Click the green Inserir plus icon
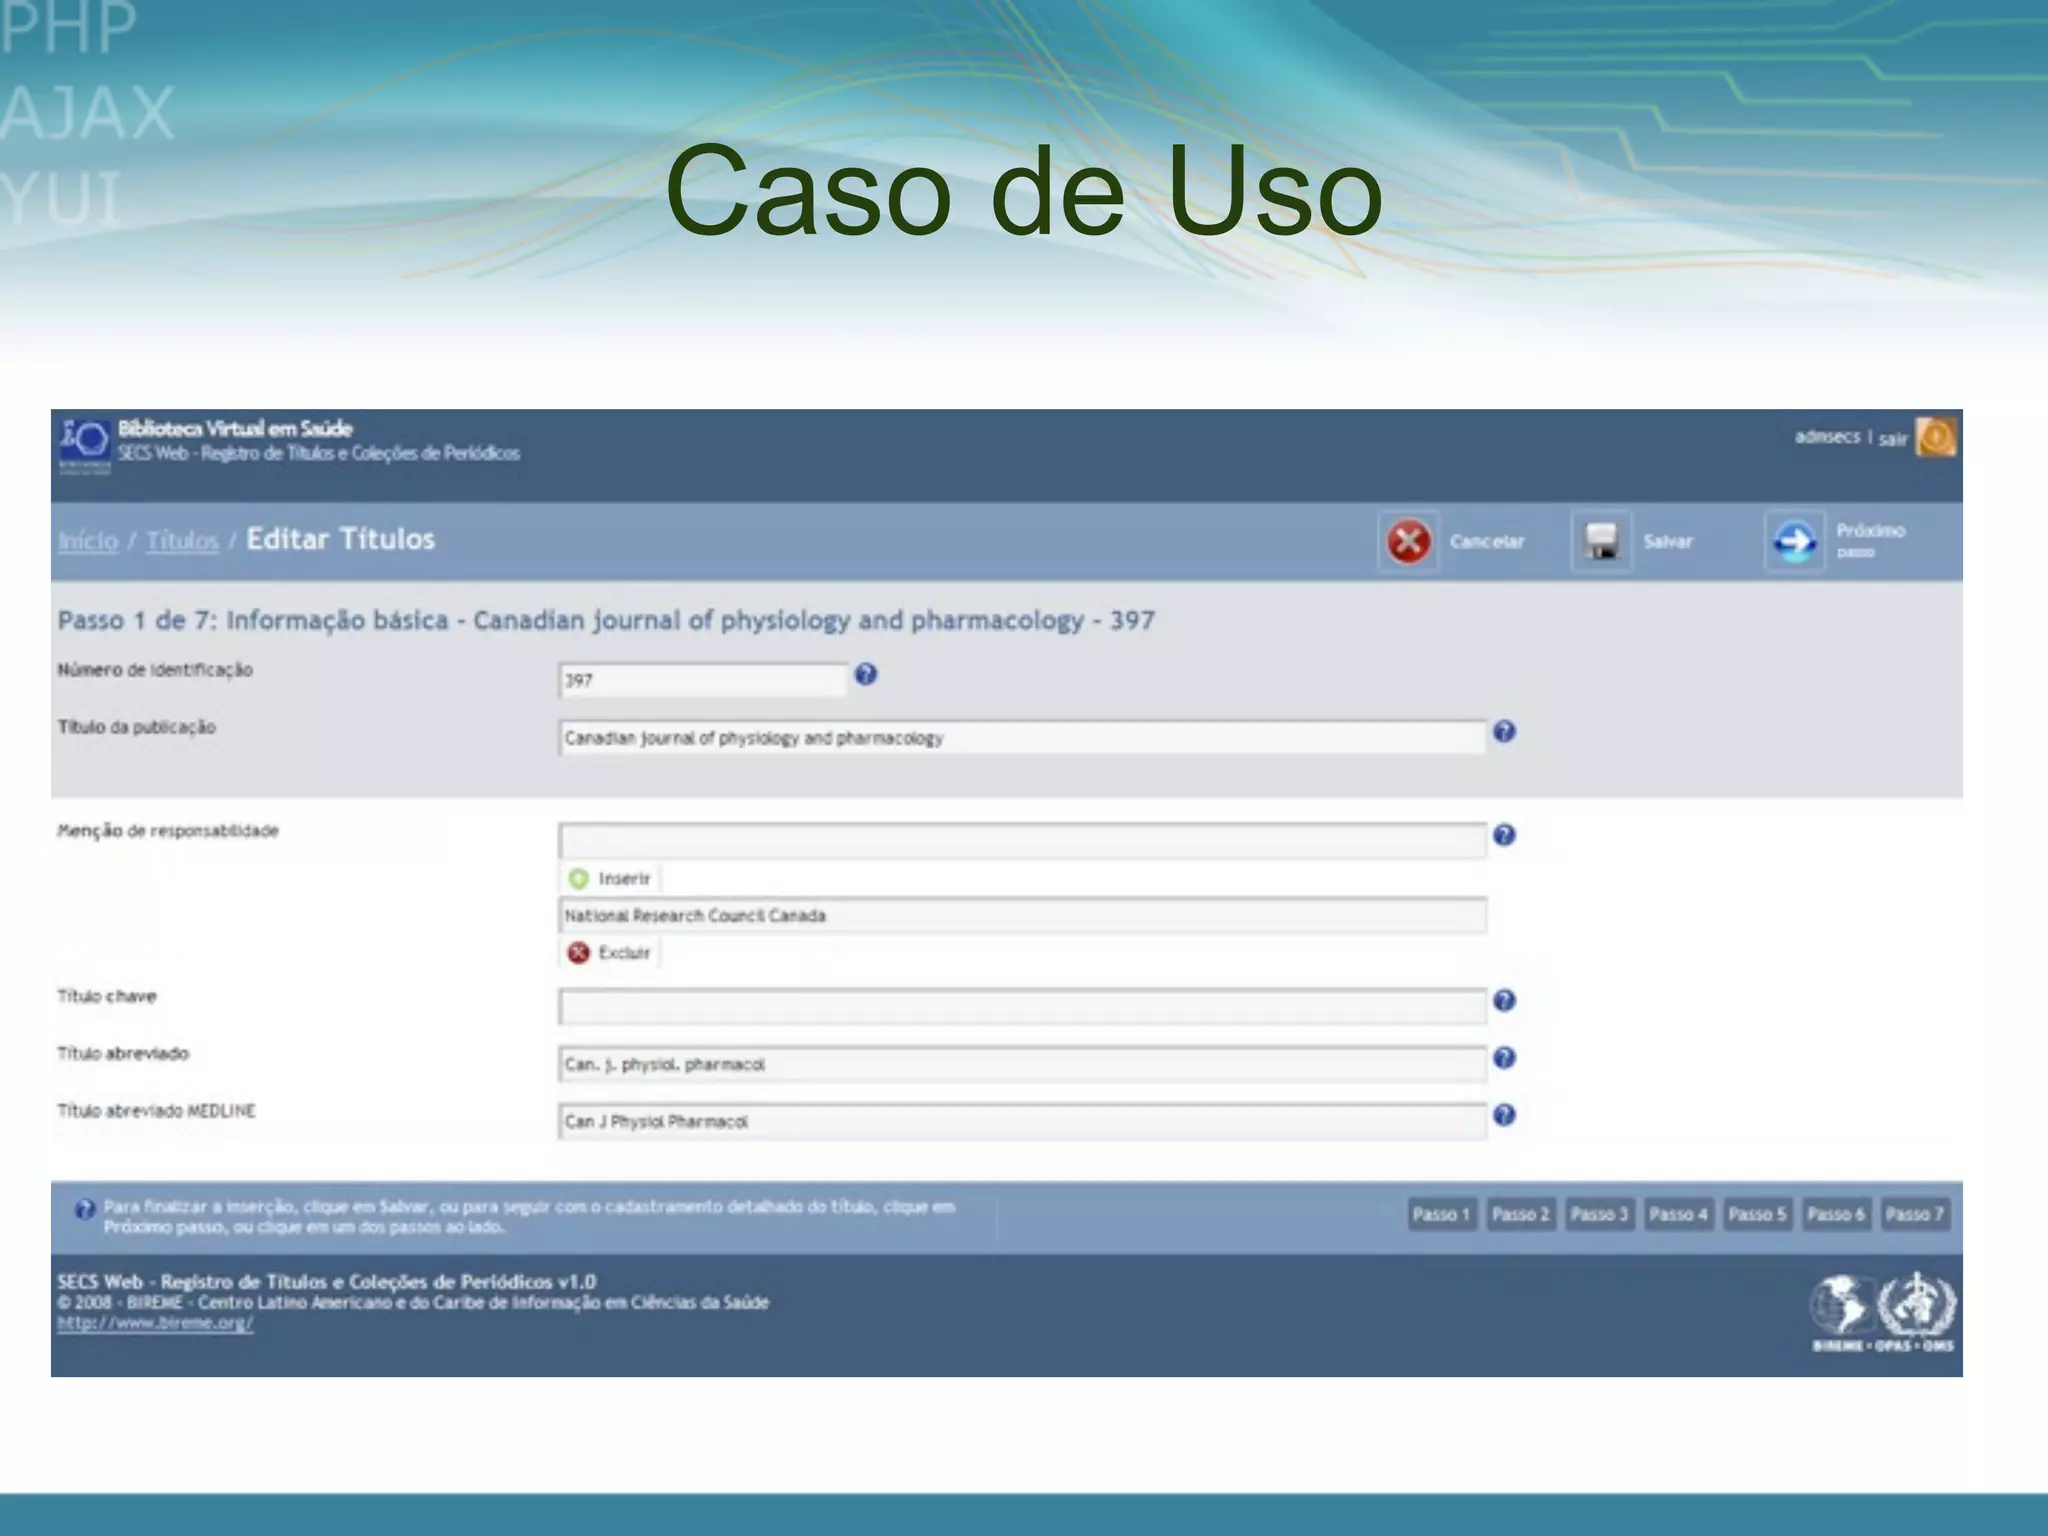Image resolution: width=2048 pixels, height=1536 pixels. point(578,879)
